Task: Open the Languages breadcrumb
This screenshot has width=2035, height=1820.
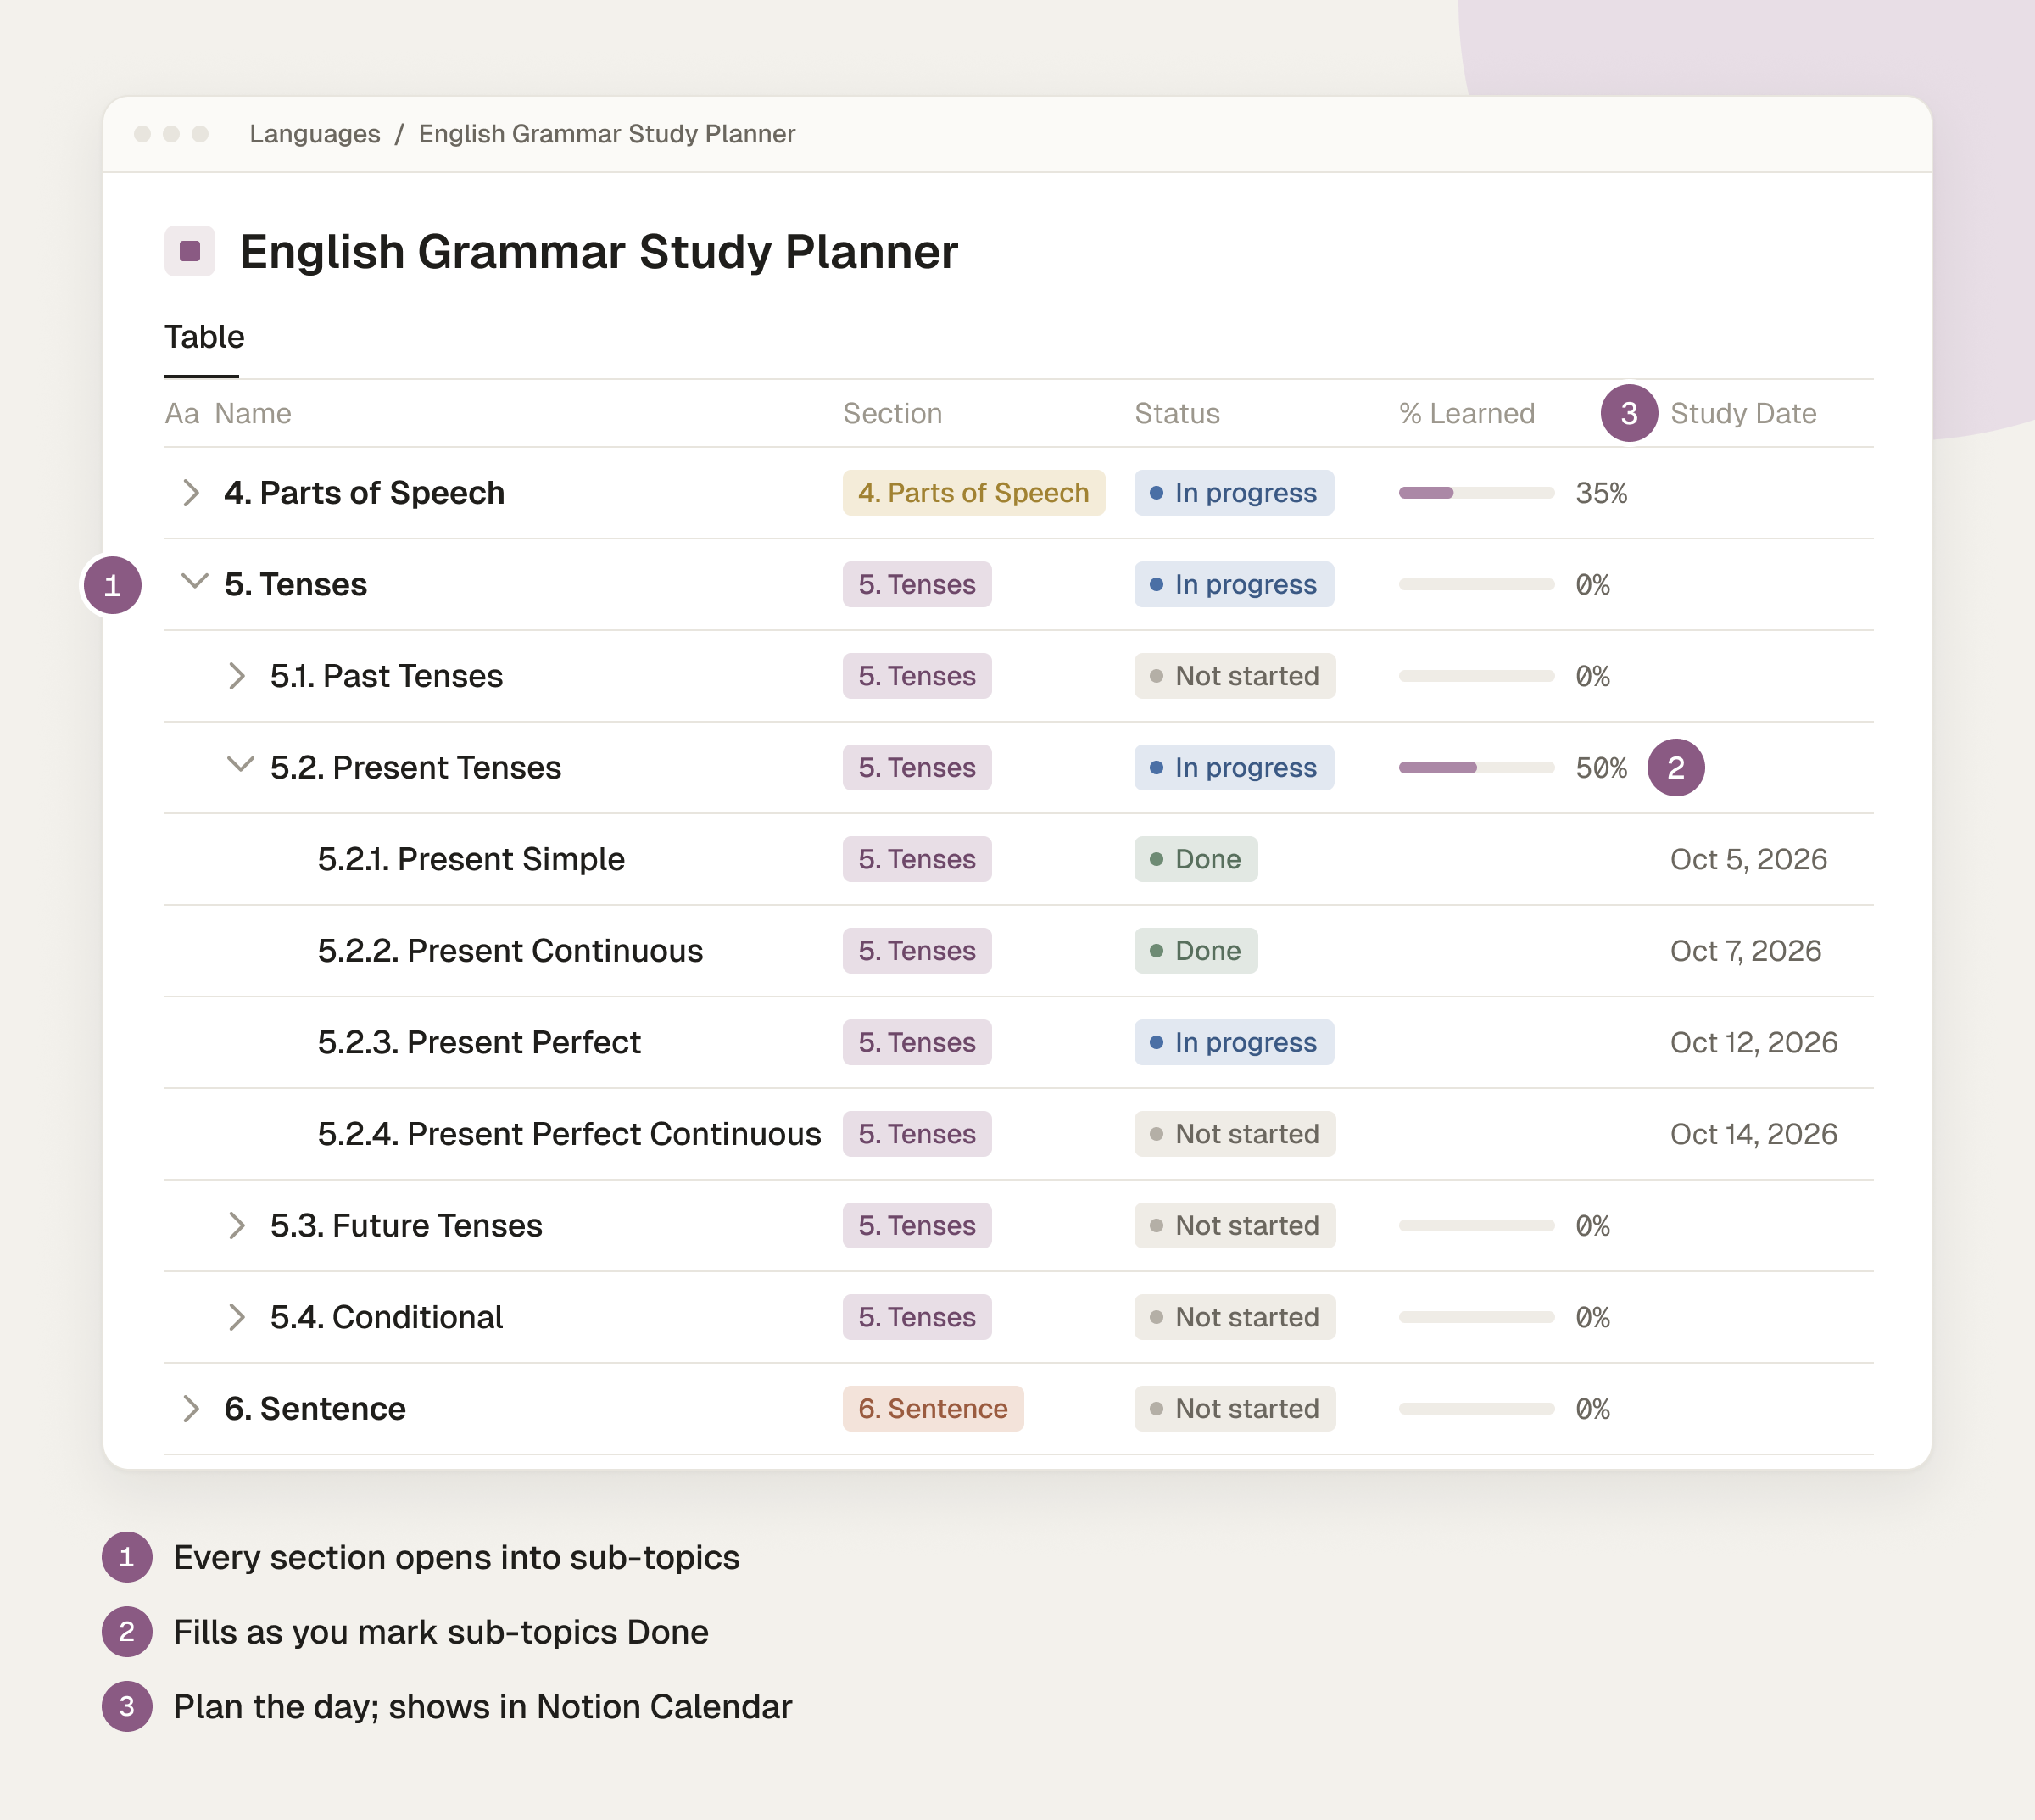Action: click(x=315, y=134)
